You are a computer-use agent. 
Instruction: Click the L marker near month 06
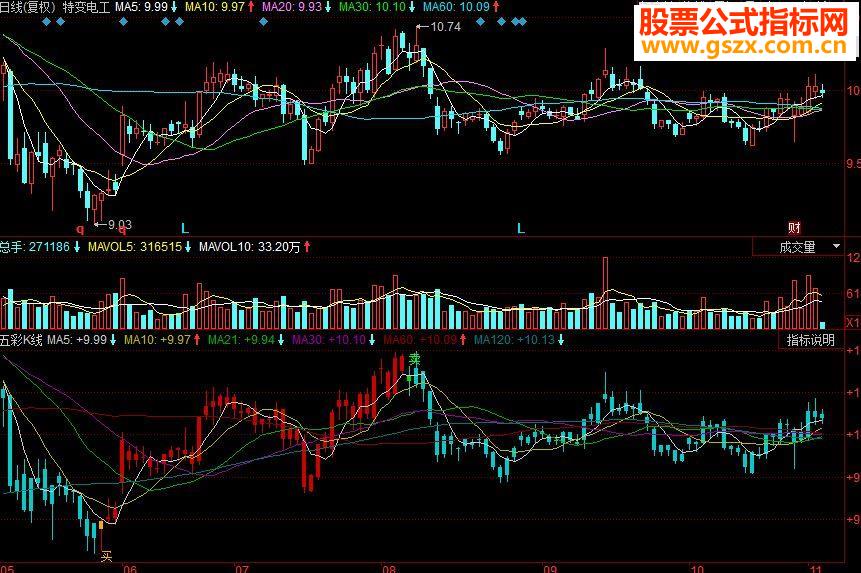tap(185, 228)
